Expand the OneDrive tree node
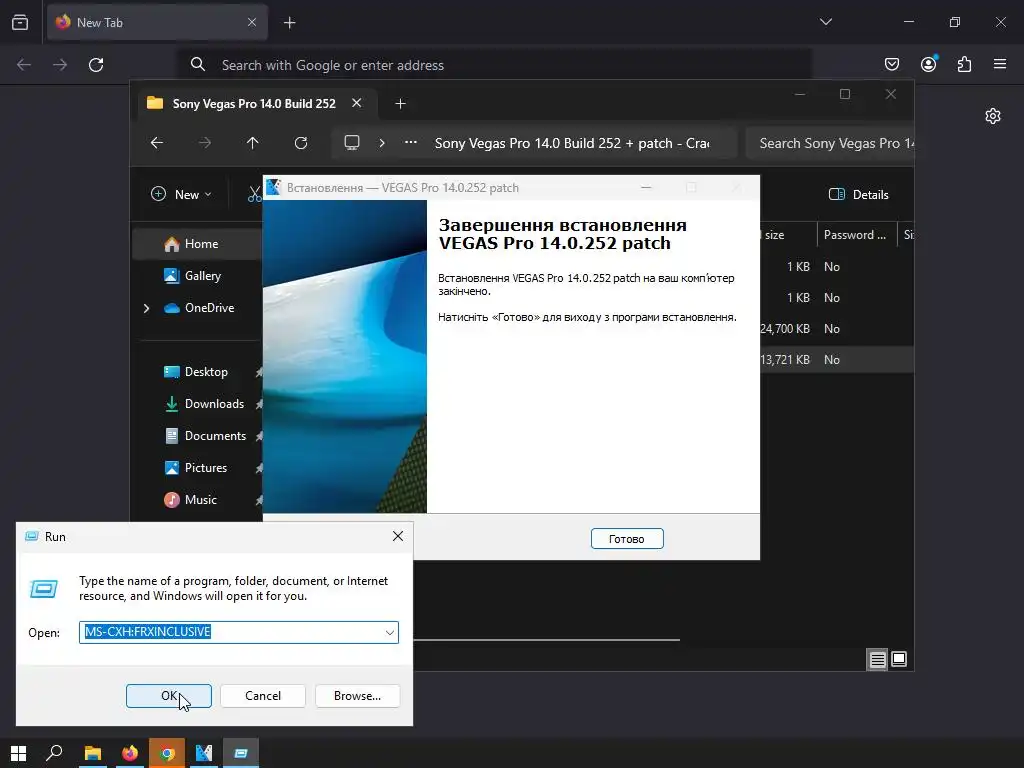The height and width of the screenshot is (768, 1024). tap(146, 308)
